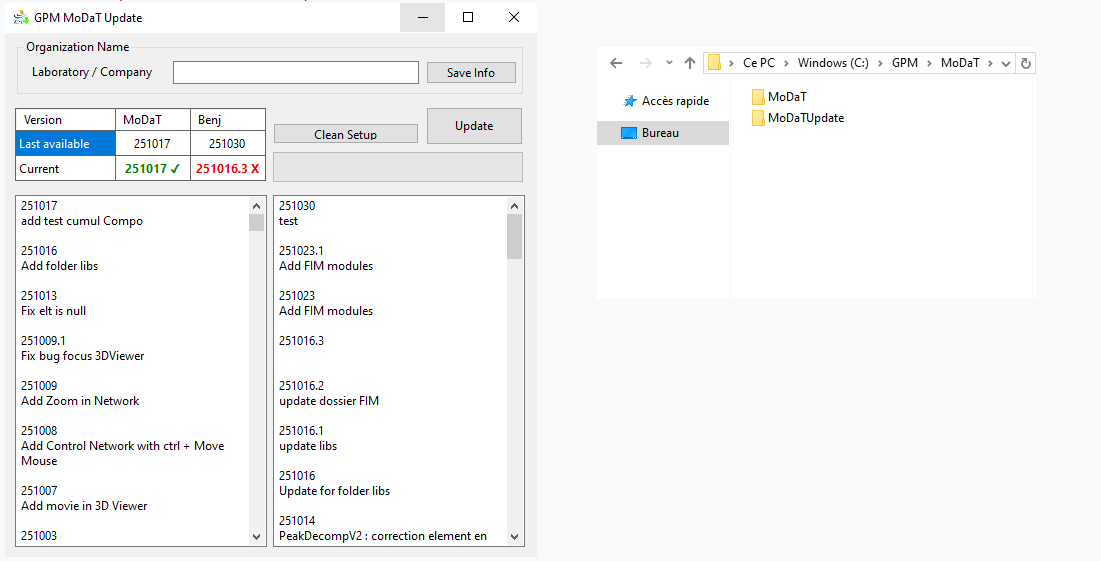Click GPM in the address breadcrumb
Viewport: 1101px width, 561px height.
[904, 62]
